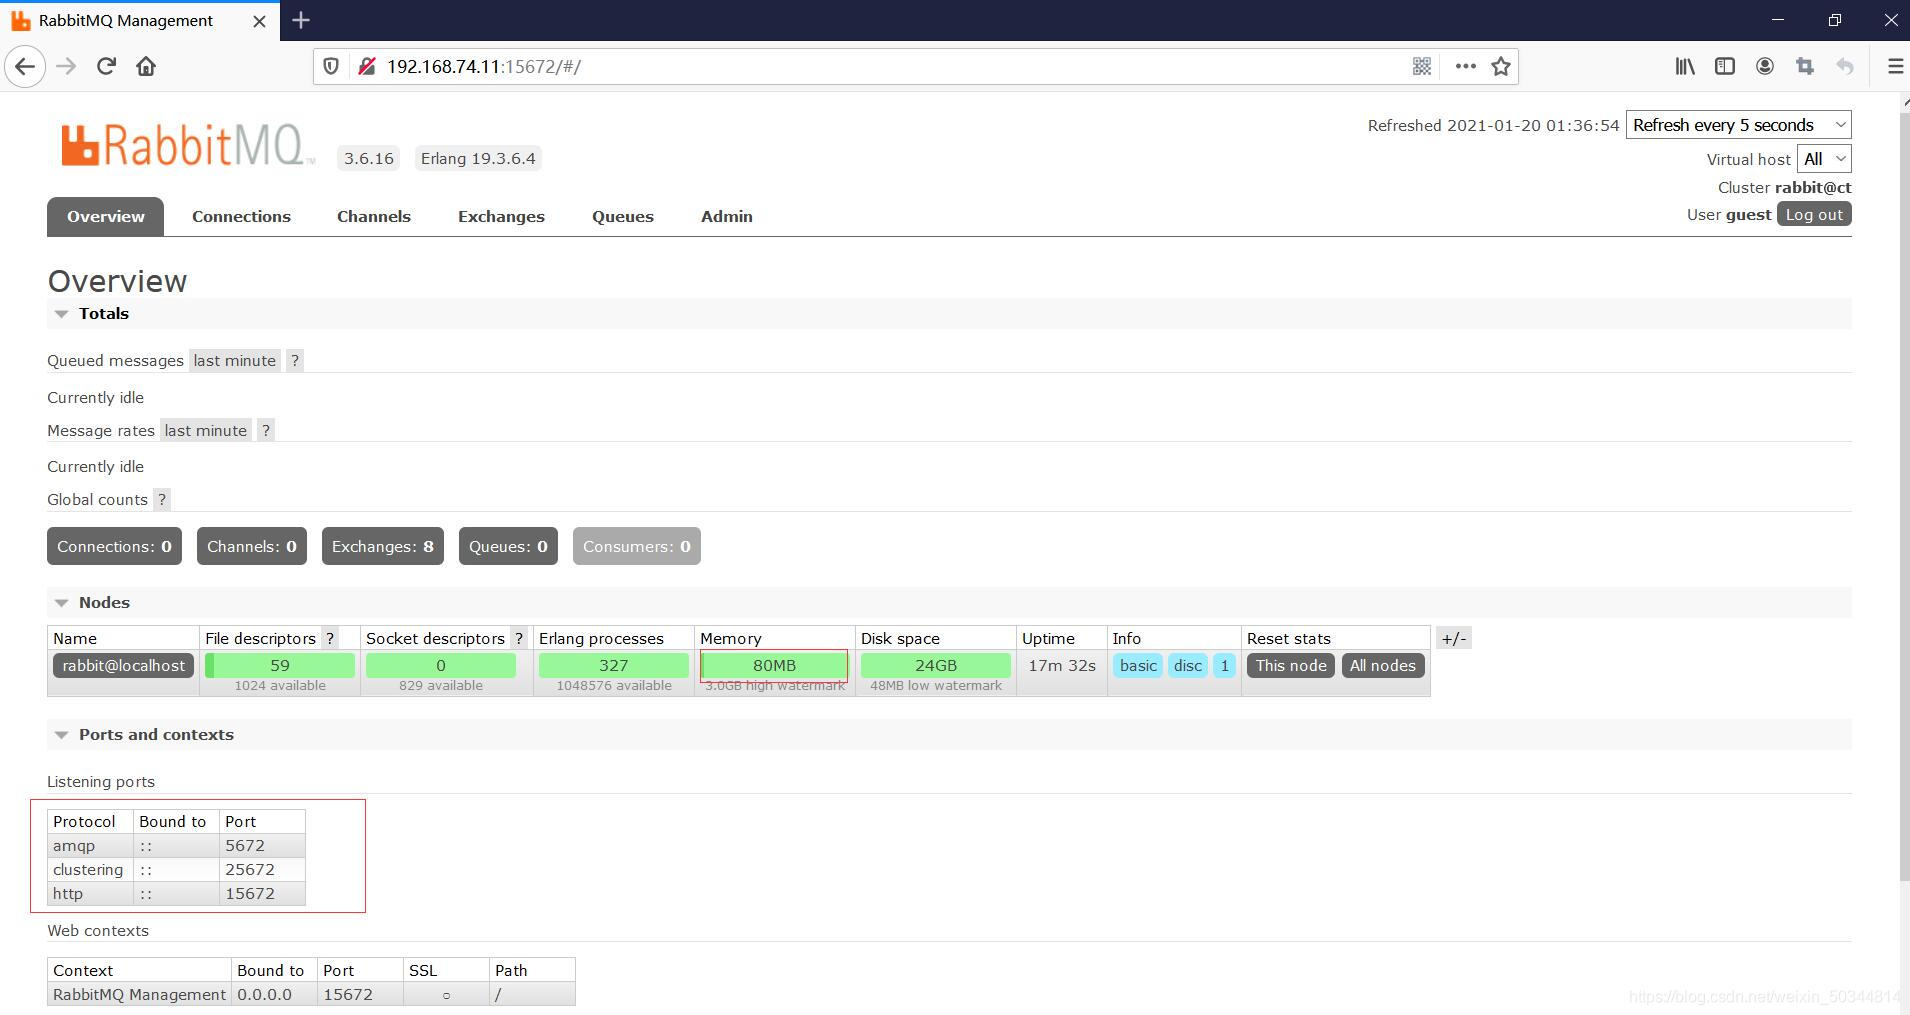Click the Channels: 0 count button
The width and height of the screenshot is (1910, 1015).
[x=252, y=547]
